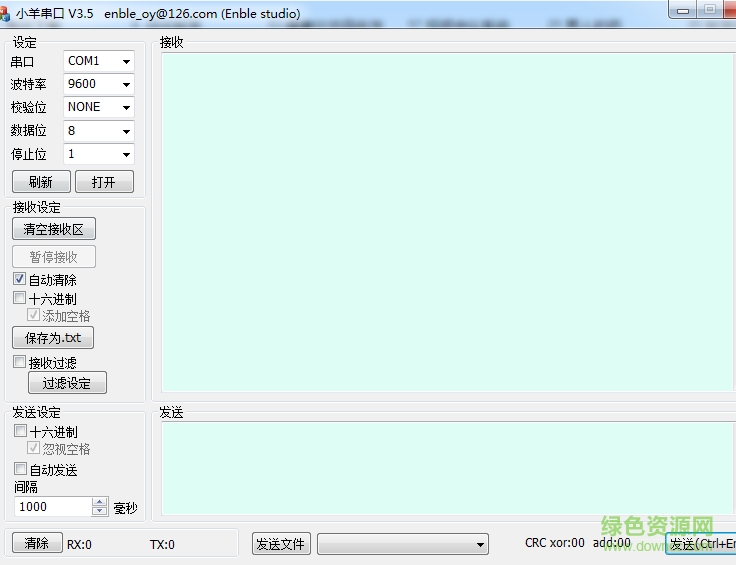The image size is (736, 565).
Task: Toggle the 自动发送 auto send checkbox
Action: (x=20, y=469)
